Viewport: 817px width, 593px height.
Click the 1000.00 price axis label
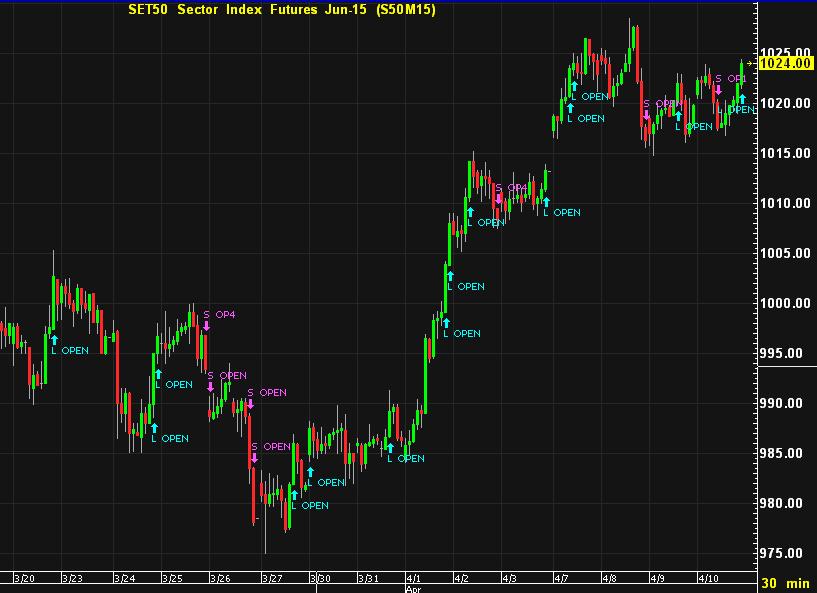coord(785,303)
